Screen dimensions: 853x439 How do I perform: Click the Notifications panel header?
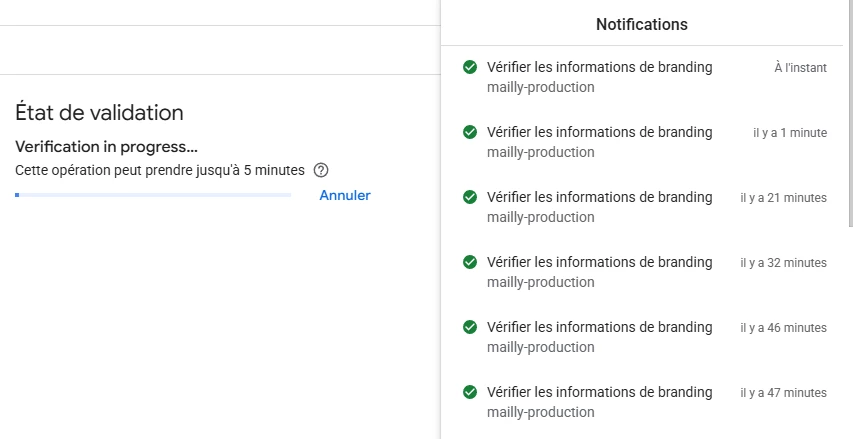641,24
